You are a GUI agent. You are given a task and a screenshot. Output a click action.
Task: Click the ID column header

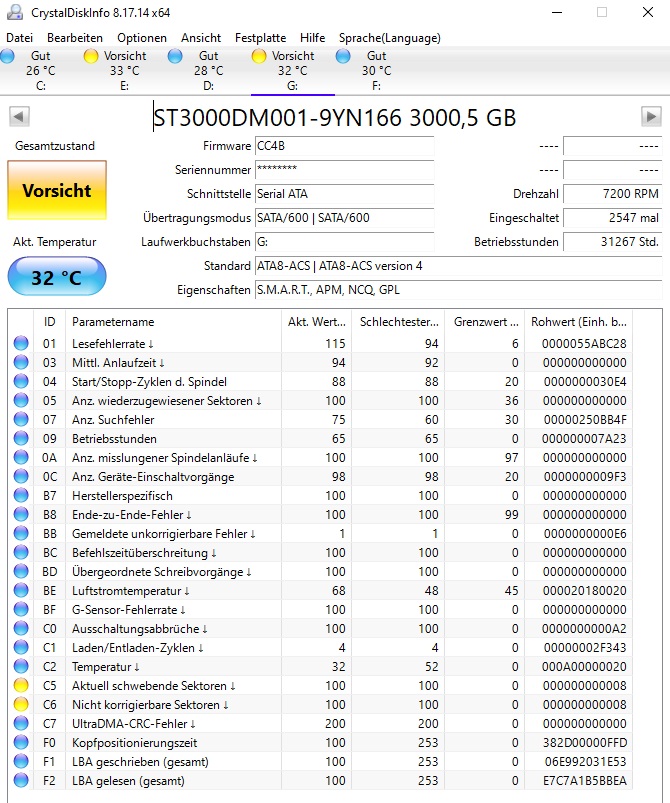(x=49, y=322)
